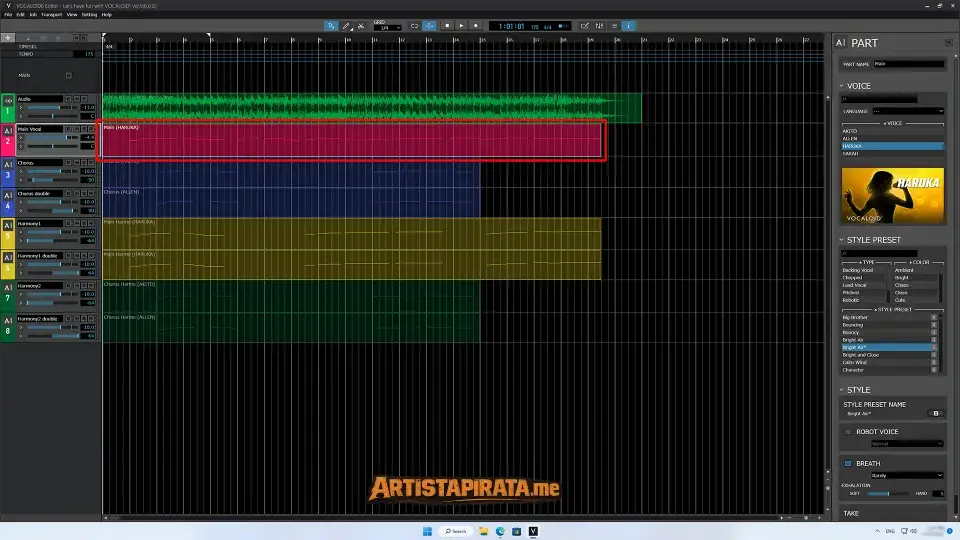960x540 pixels.
Task: Toggle the MAIN track checkbox
Action: pos(69,76)
